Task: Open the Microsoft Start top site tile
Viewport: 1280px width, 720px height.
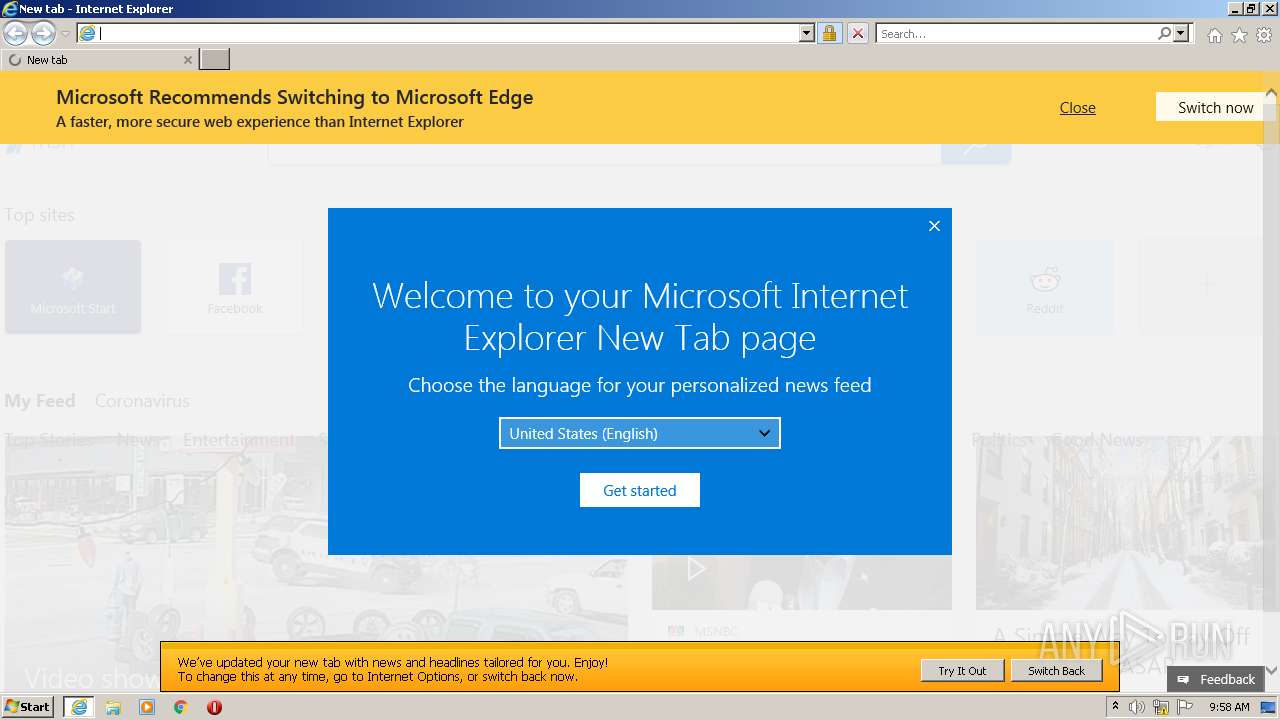Action: (73, 287)
